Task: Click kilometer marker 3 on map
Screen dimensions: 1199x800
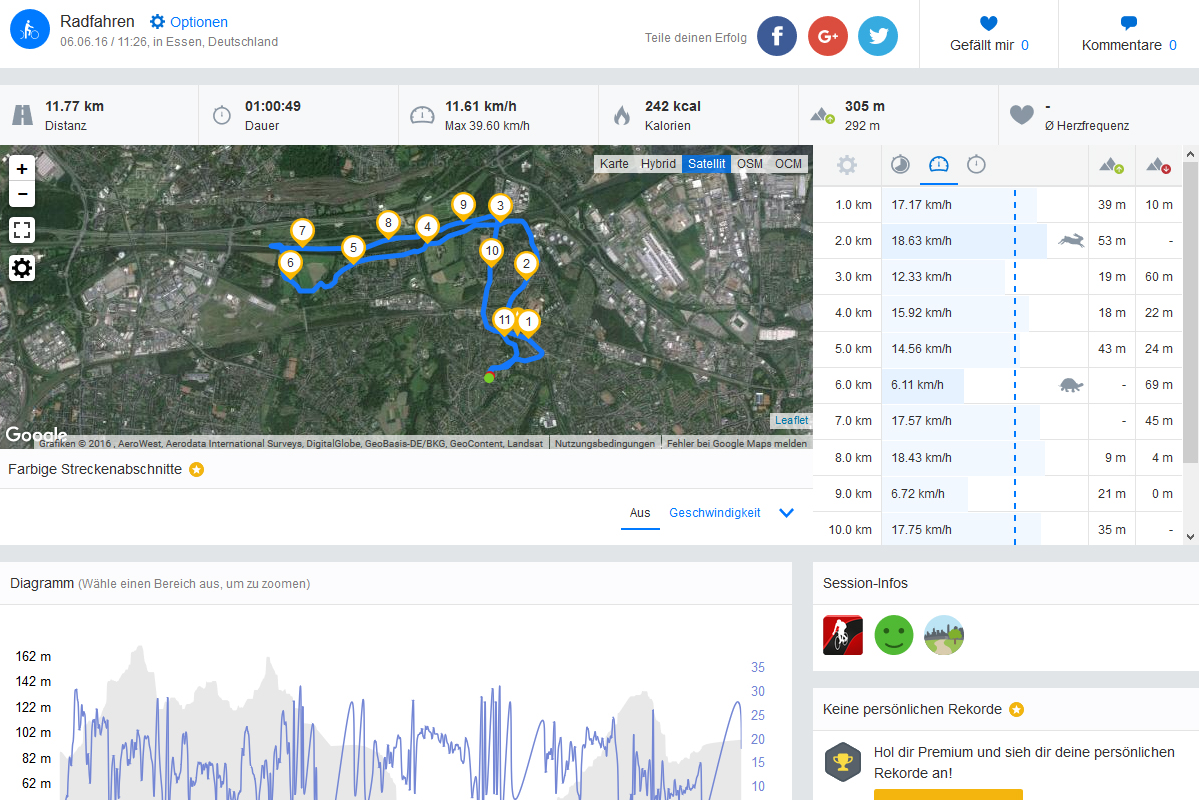Action: coord(500,207)
